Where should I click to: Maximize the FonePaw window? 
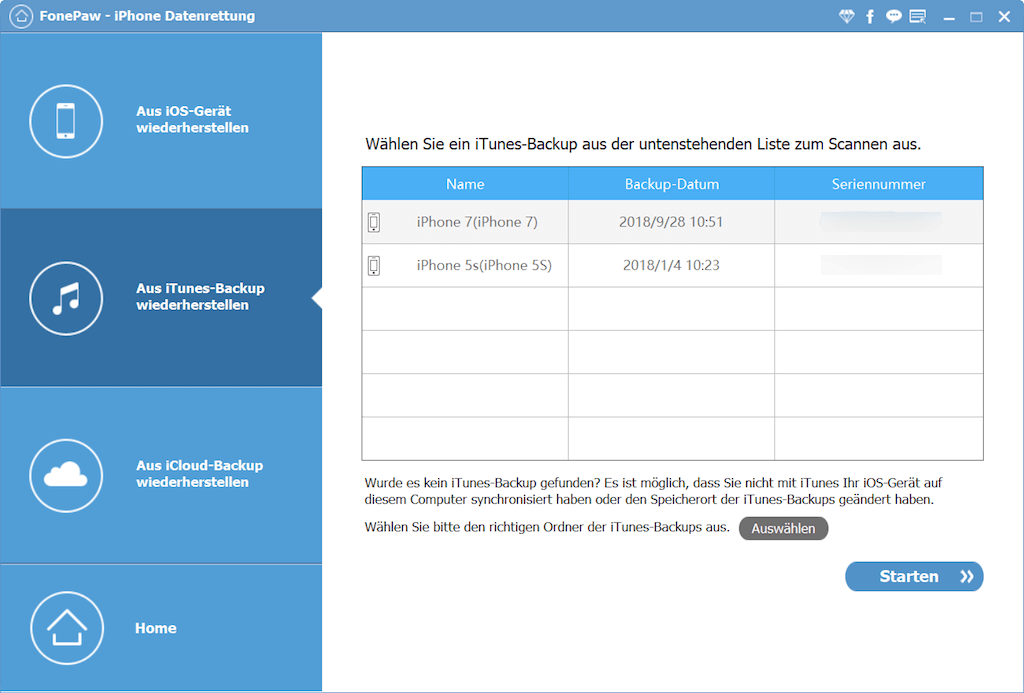[976, 17]
